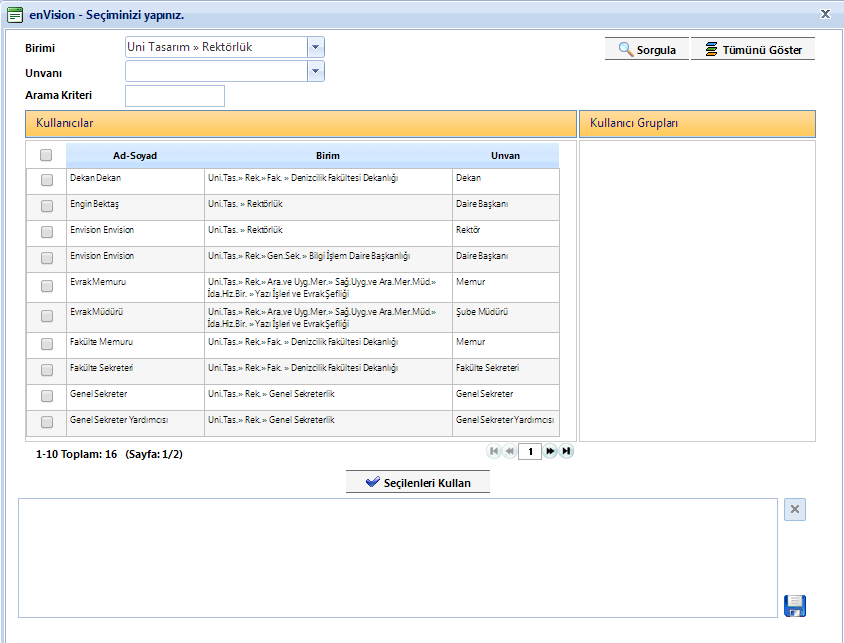The image size is (844, 643).
Task: Tick the checkbox for Evrak Müdürü
Action: click(47, 316)
